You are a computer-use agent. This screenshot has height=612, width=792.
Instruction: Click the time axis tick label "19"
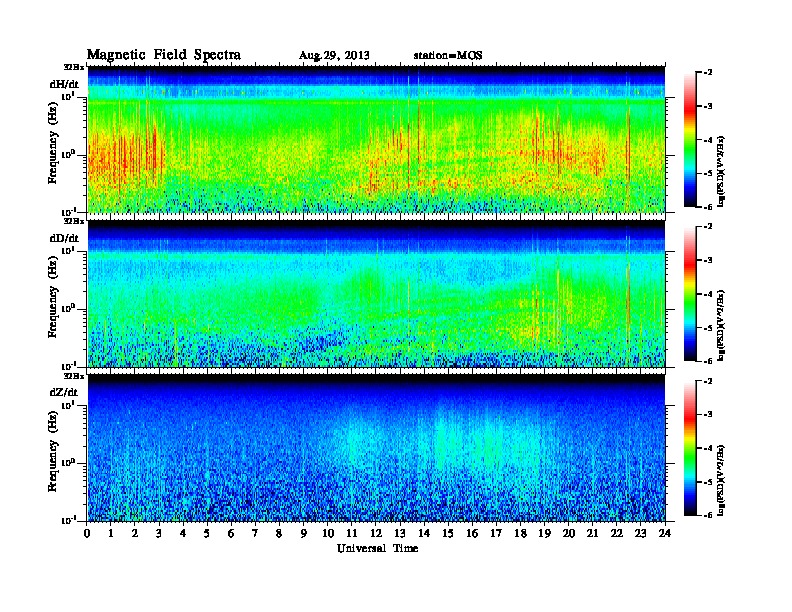tap(544, 534)
